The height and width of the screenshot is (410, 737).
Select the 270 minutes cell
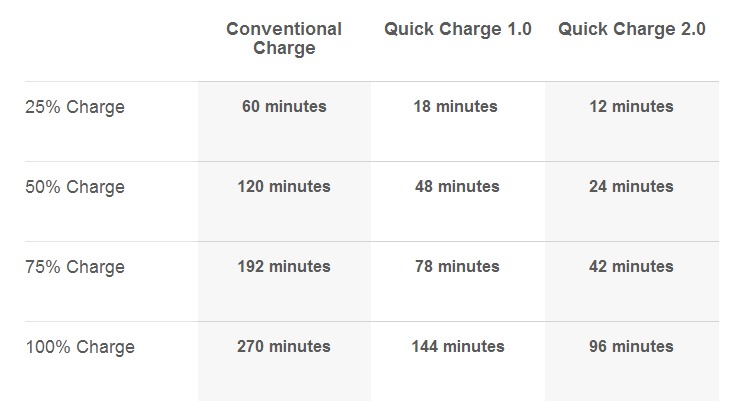284,346
